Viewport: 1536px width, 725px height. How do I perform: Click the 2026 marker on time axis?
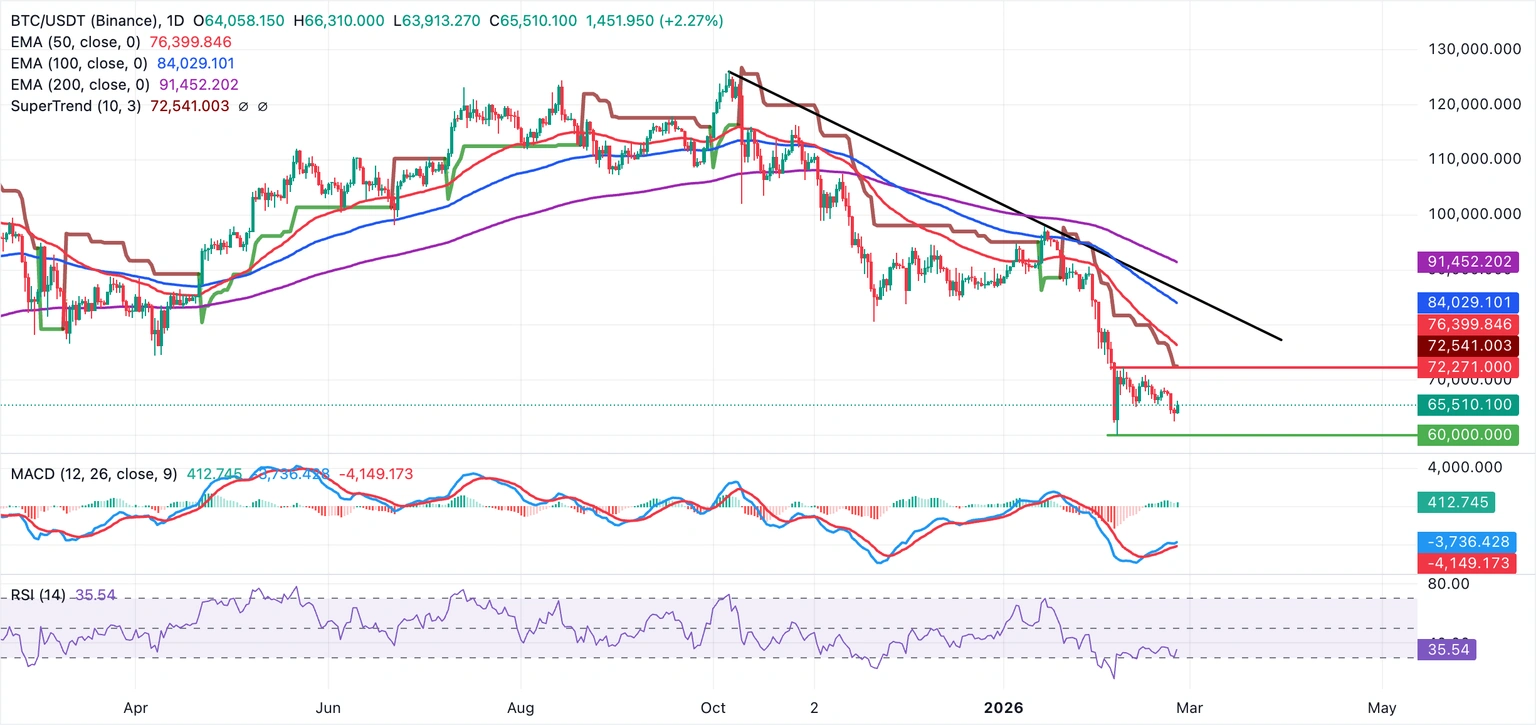[1003, 707]
